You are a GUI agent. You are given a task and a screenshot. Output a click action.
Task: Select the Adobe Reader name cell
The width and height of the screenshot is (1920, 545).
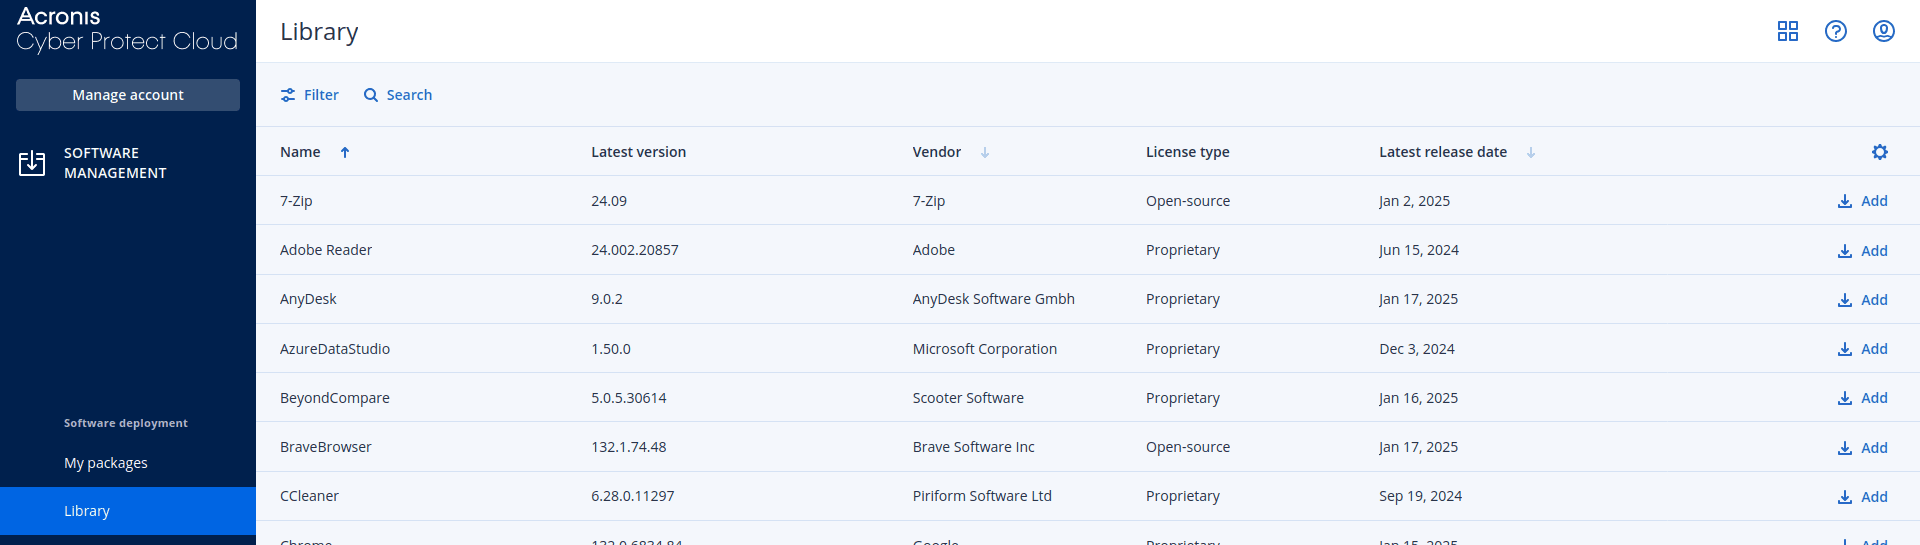click(326, 250)
